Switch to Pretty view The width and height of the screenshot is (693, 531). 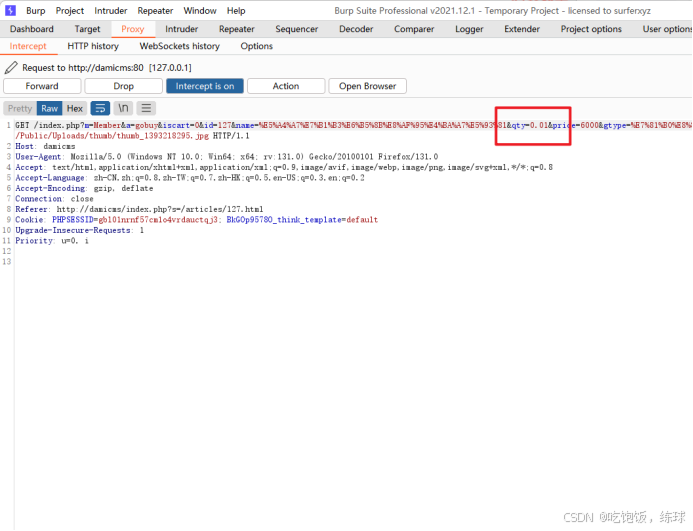point(20,108)
